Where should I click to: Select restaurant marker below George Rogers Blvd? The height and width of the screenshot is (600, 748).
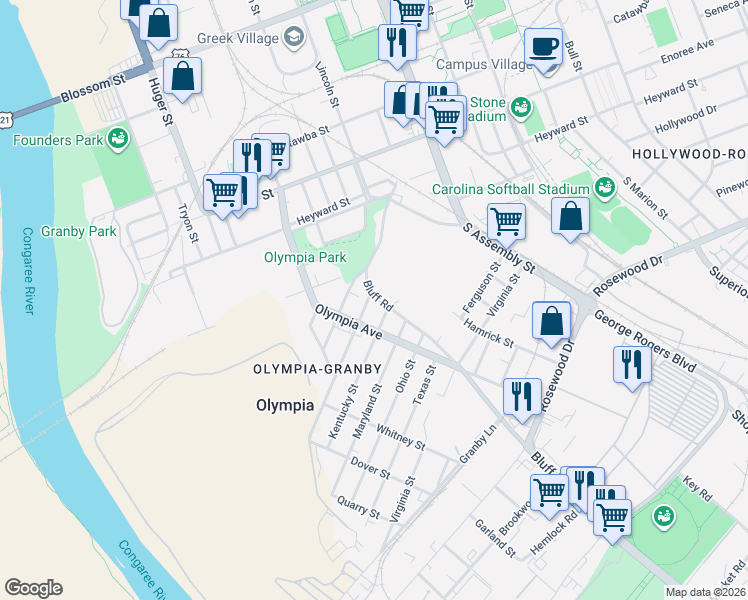coord(632,365)
